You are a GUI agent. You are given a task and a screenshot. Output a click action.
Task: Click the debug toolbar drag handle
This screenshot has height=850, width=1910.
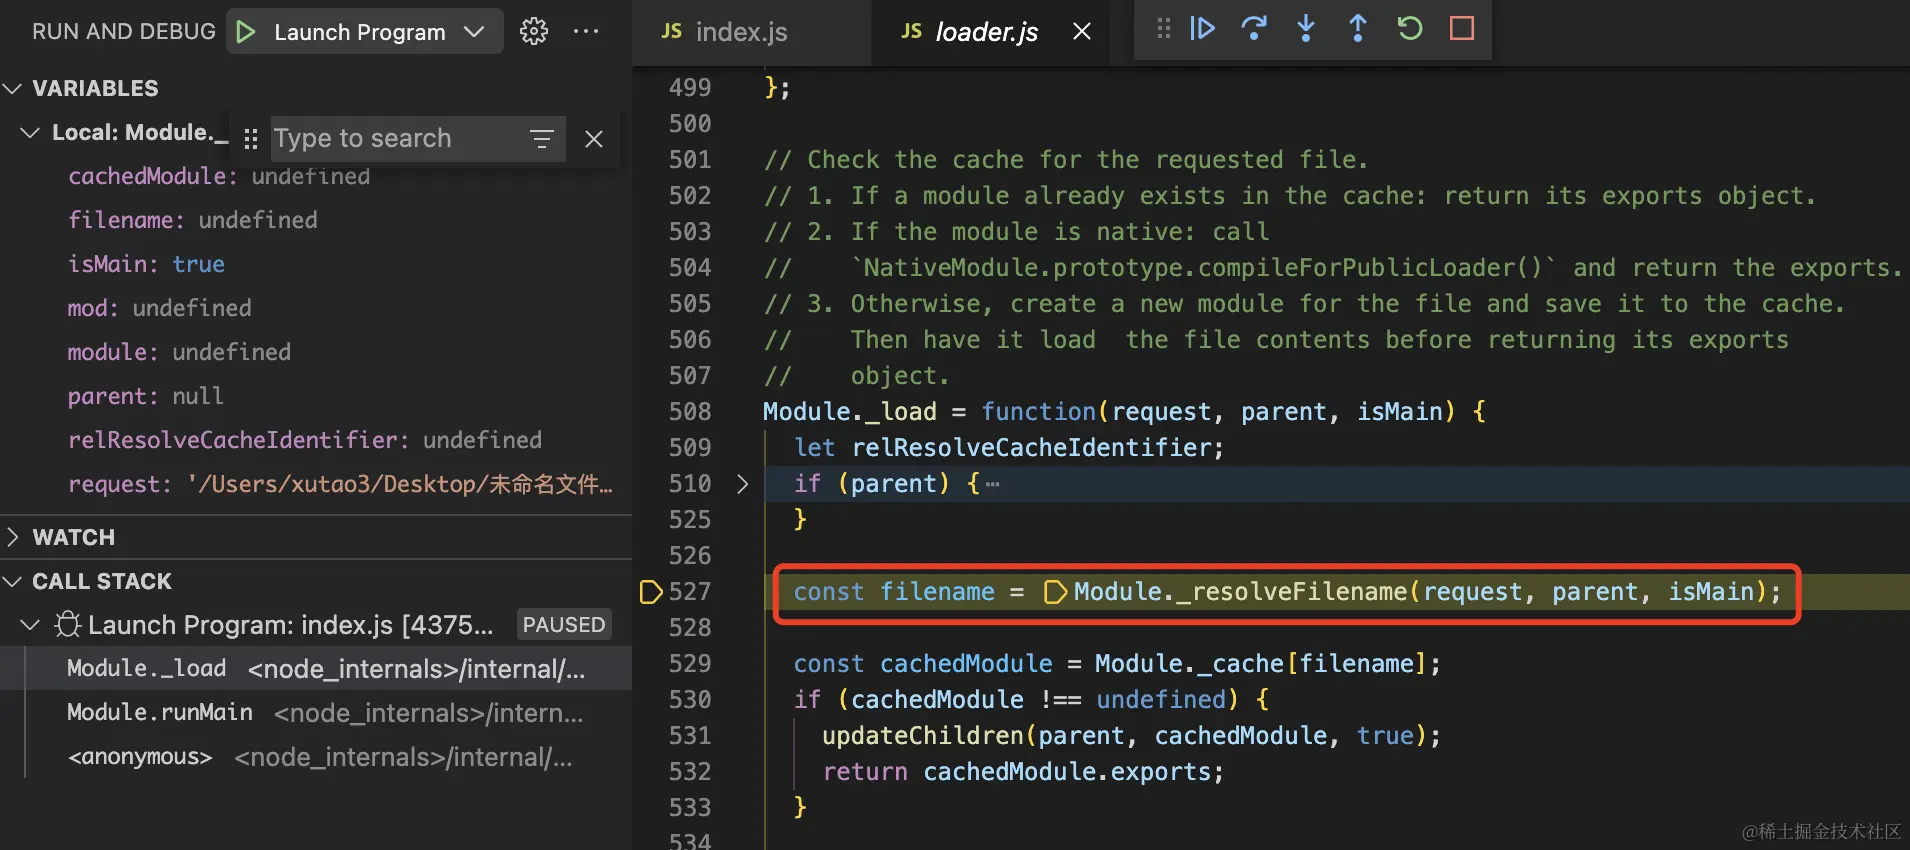click(x=1163, y=29)
